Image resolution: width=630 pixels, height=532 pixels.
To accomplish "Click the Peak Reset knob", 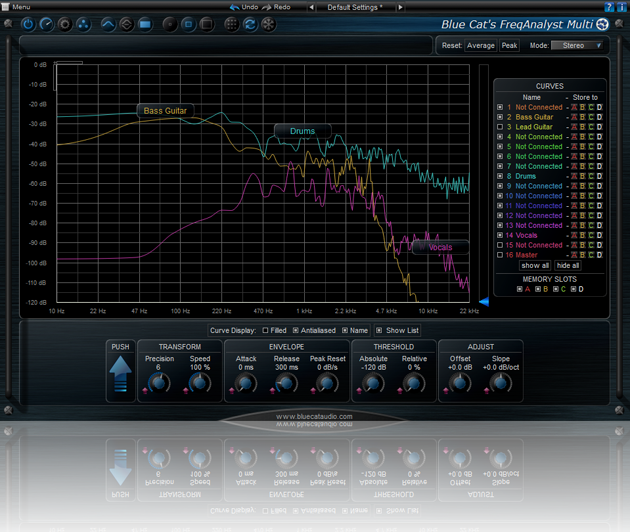I will click(x=327, y=383).
